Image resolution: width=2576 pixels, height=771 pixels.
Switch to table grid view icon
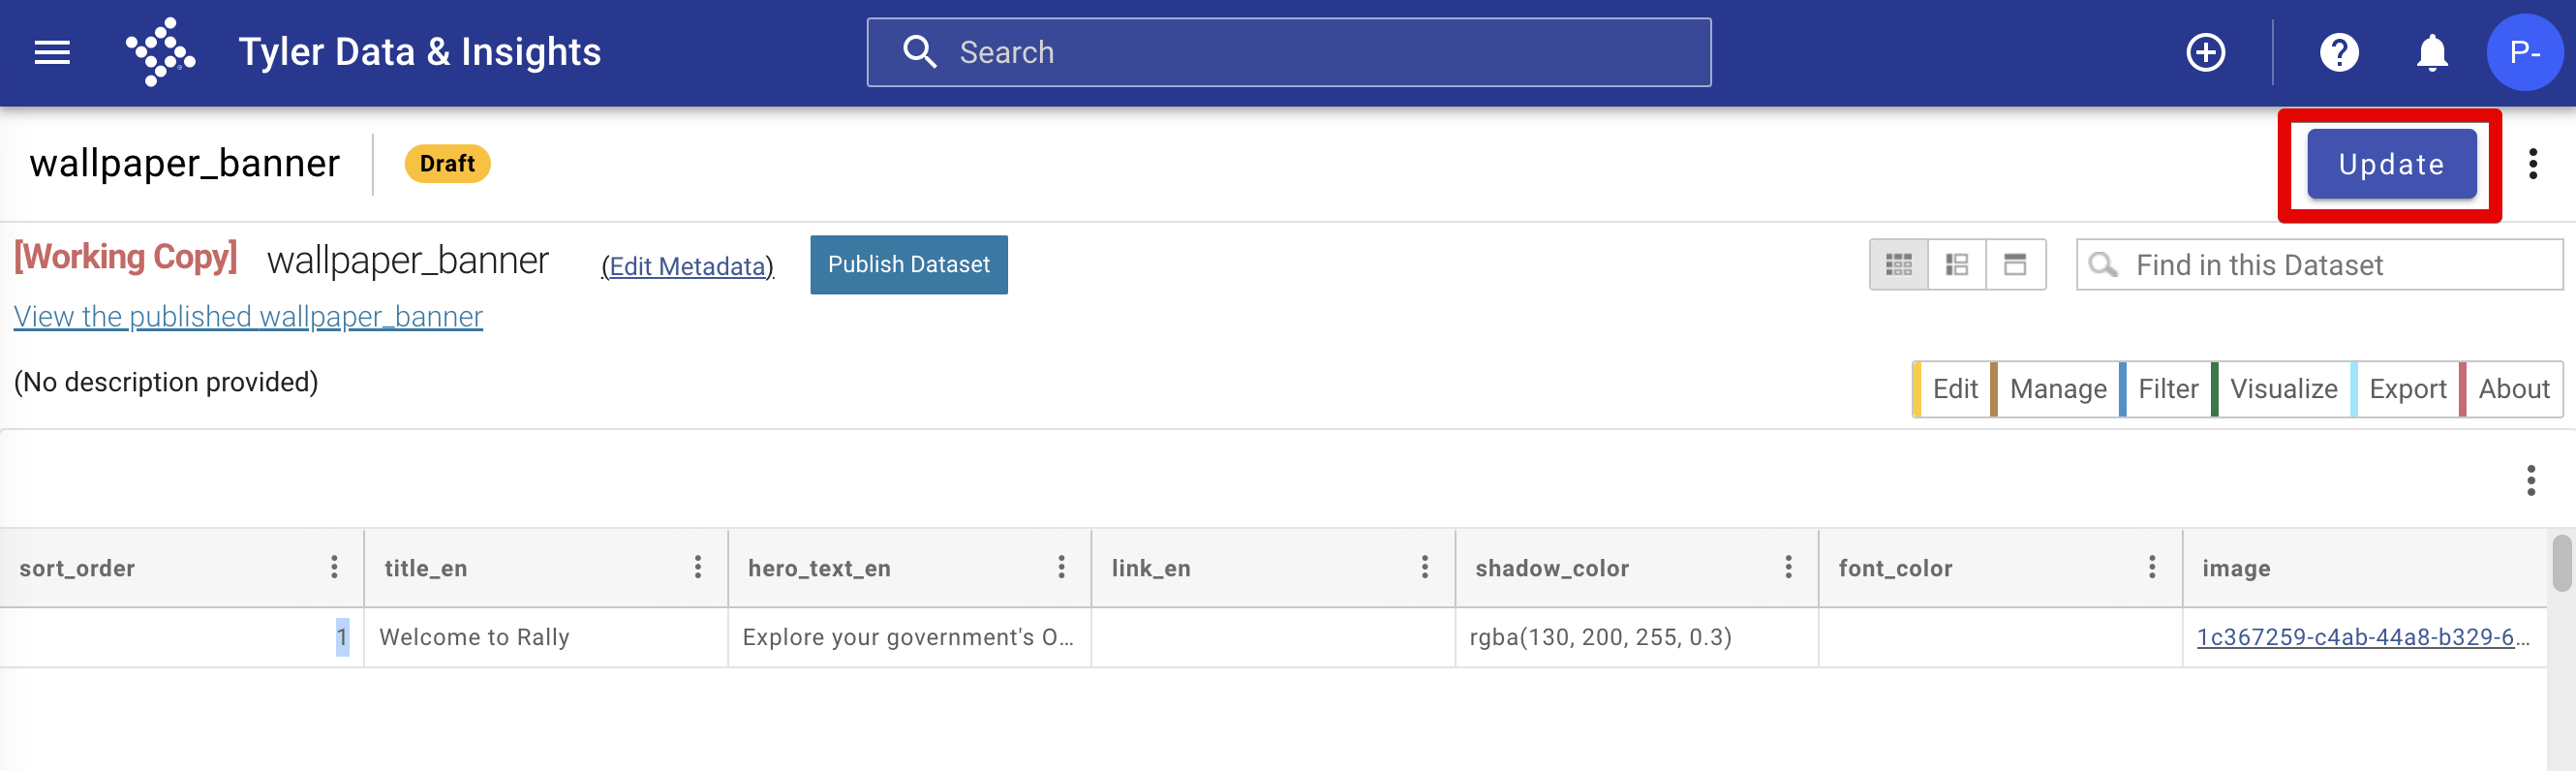(x=1898, y=264)
